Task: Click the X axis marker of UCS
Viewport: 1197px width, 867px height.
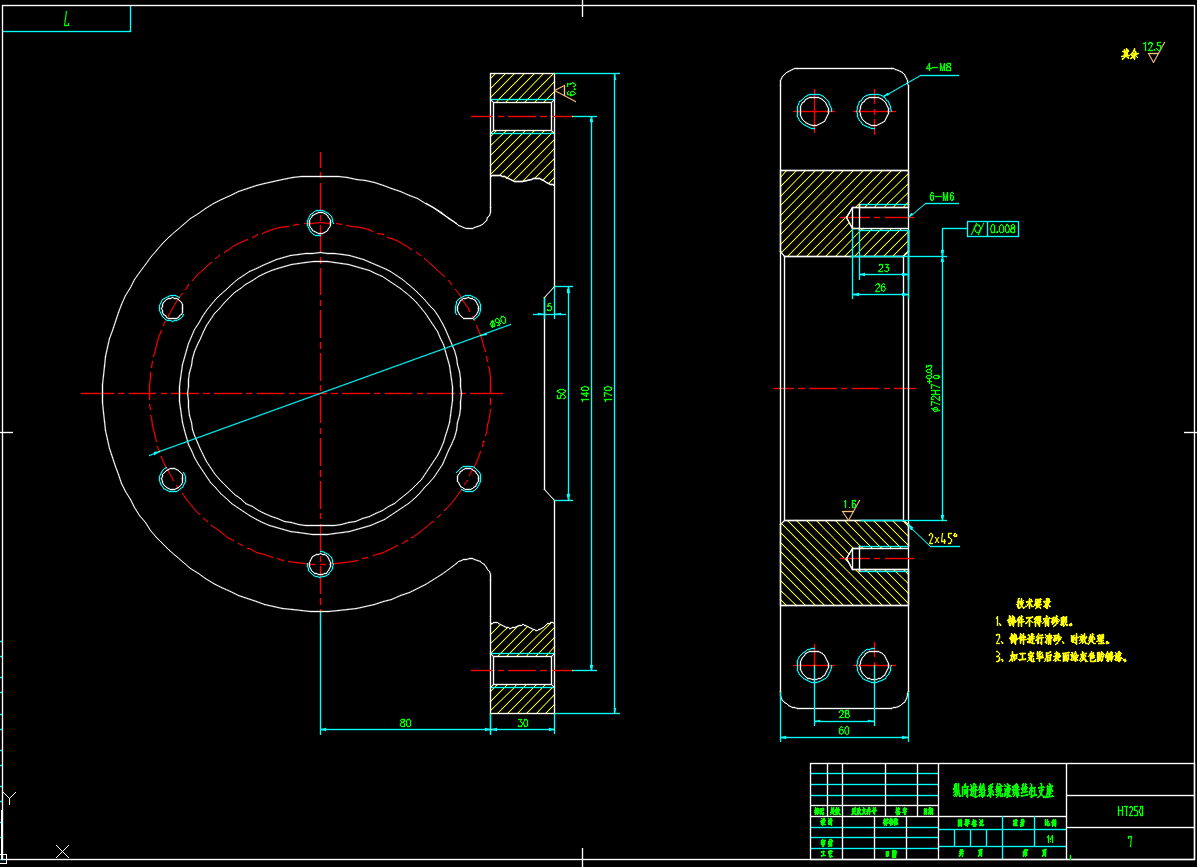Action: (x=63, y=851)
